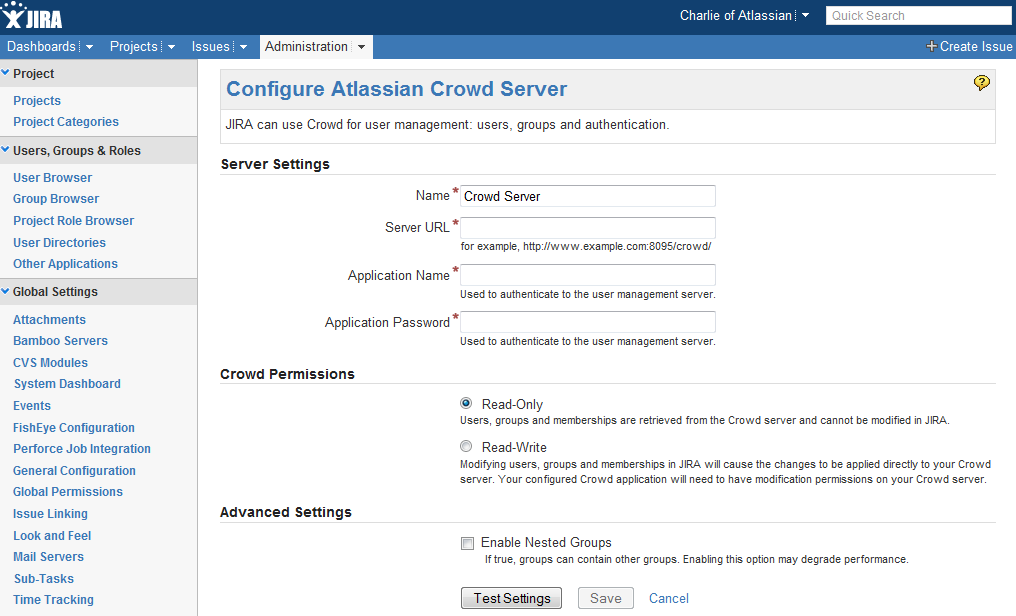
Task: Open the Projects dropdown arrow
Action: [x=172, y=47]
